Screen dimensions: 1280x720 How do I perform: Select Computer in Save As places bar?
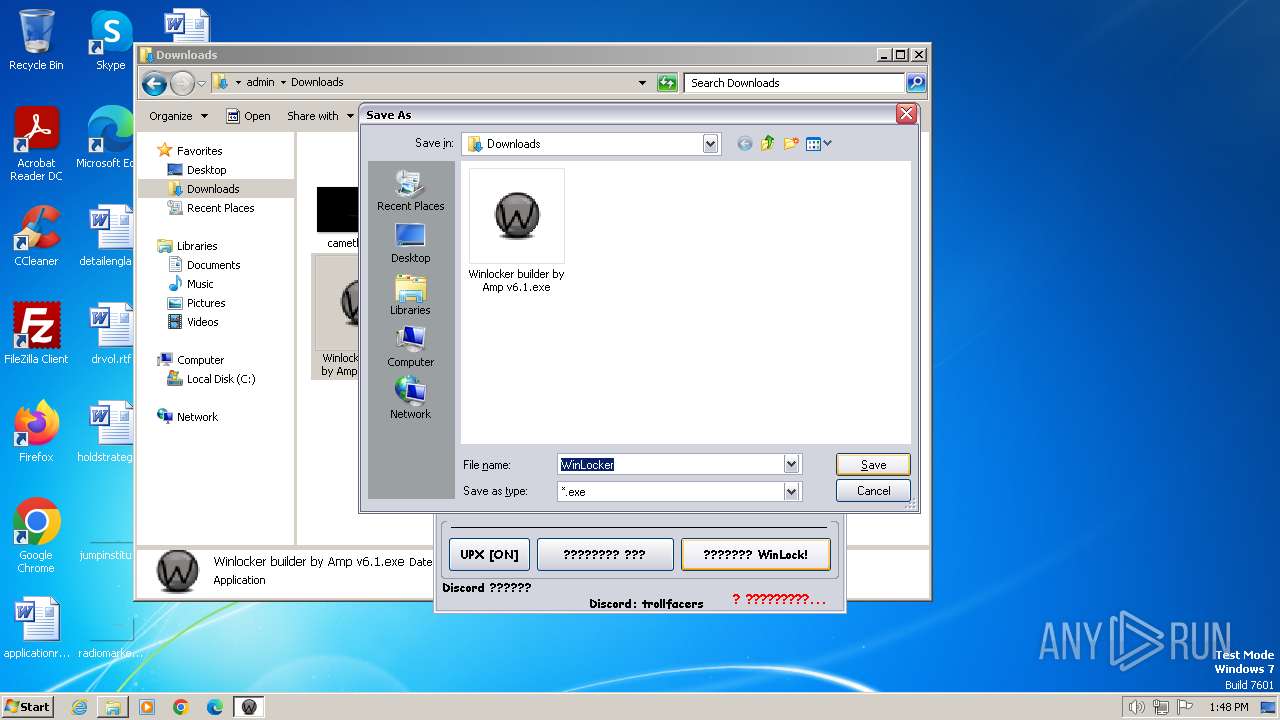pos(410,347)
